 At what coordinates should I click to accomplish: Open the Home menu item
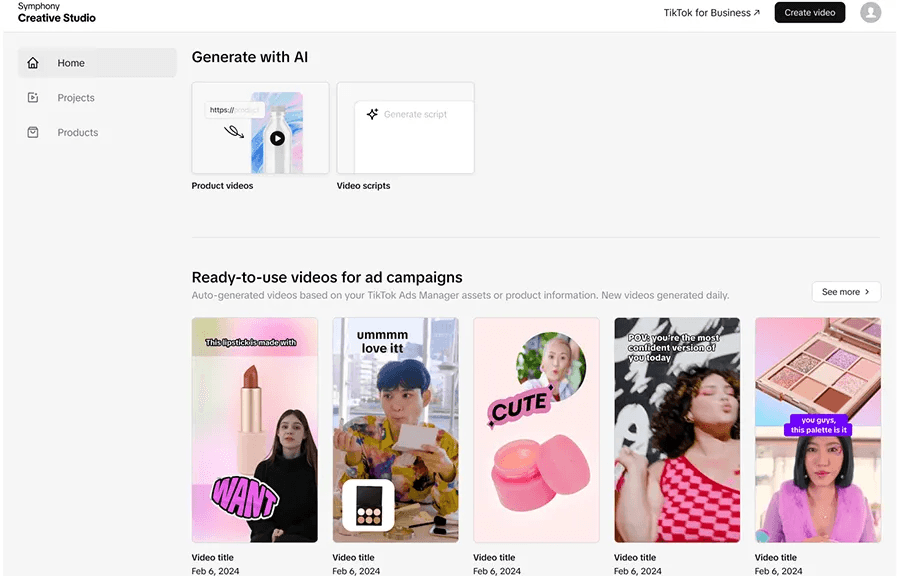tap(97, 63)
